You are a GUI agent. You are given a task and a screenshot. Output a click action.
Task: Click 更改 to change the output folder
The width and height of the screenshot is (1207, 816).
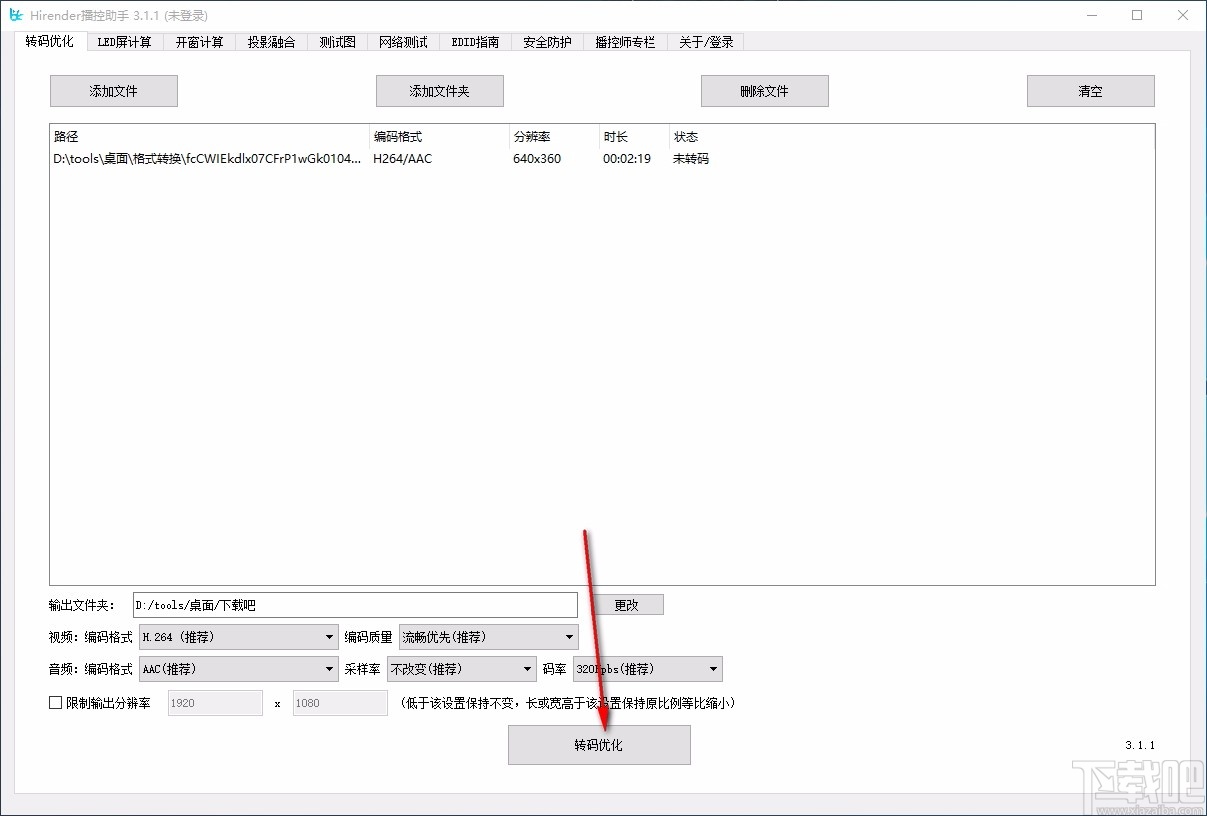(629, 604)
